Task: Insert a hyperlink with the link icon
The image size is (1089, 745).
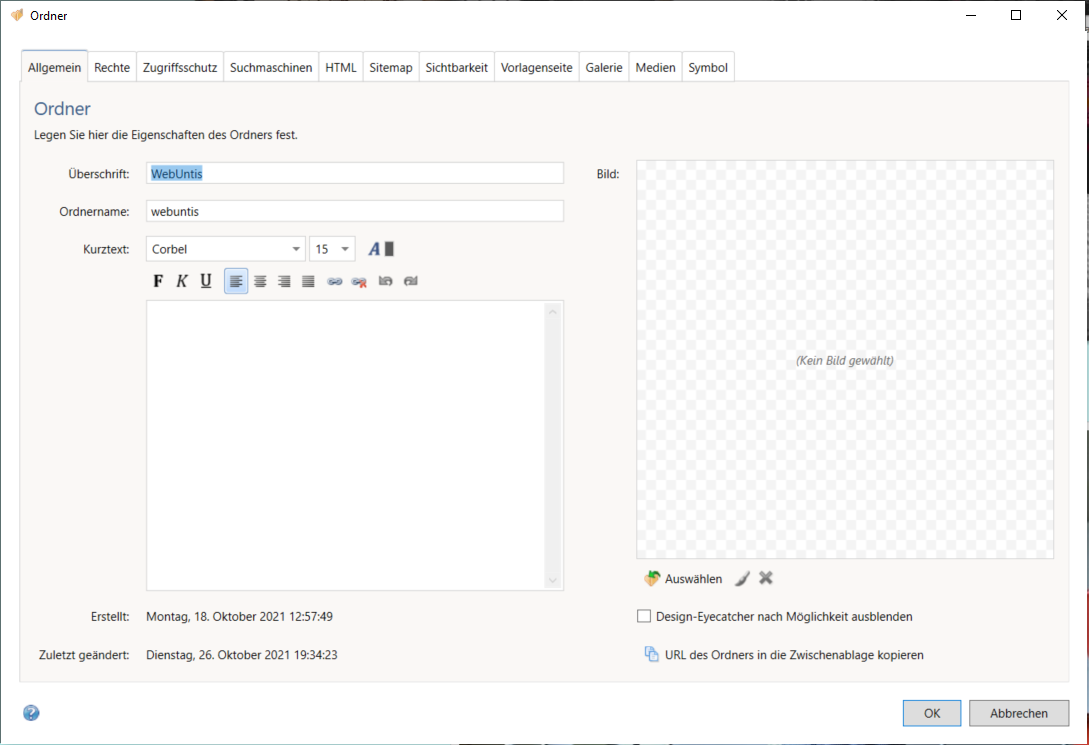Action: click(x=335, y=281)
